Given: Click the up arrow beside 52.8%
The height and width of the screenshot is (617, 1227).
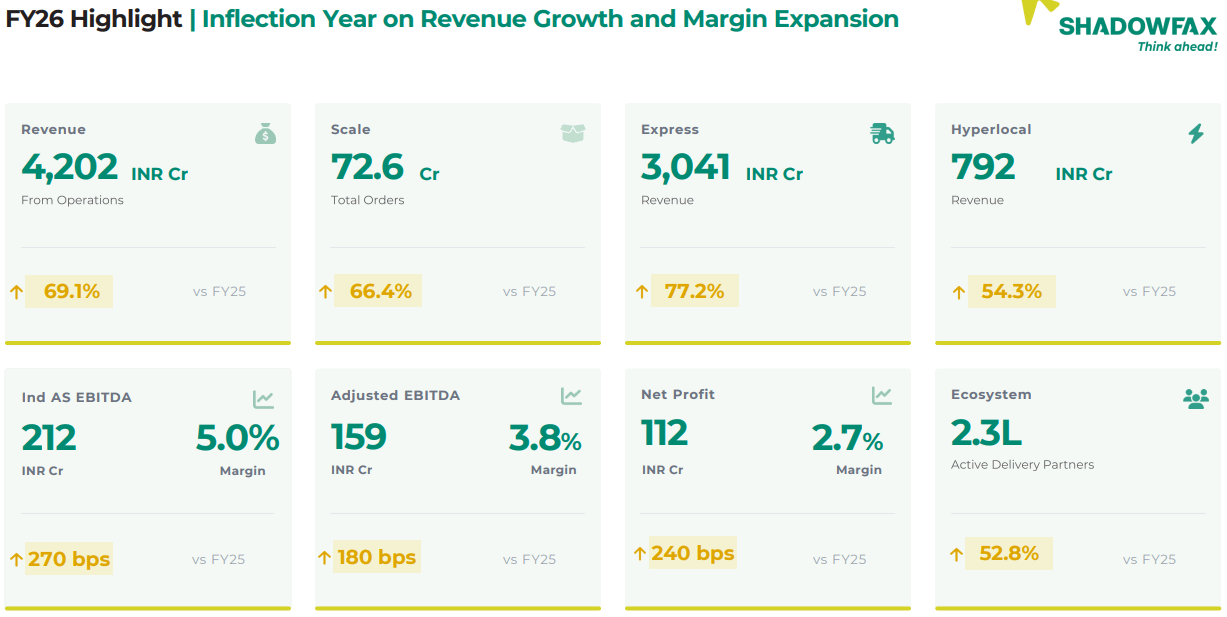Looking at the screenshot, I should point(957,554).
